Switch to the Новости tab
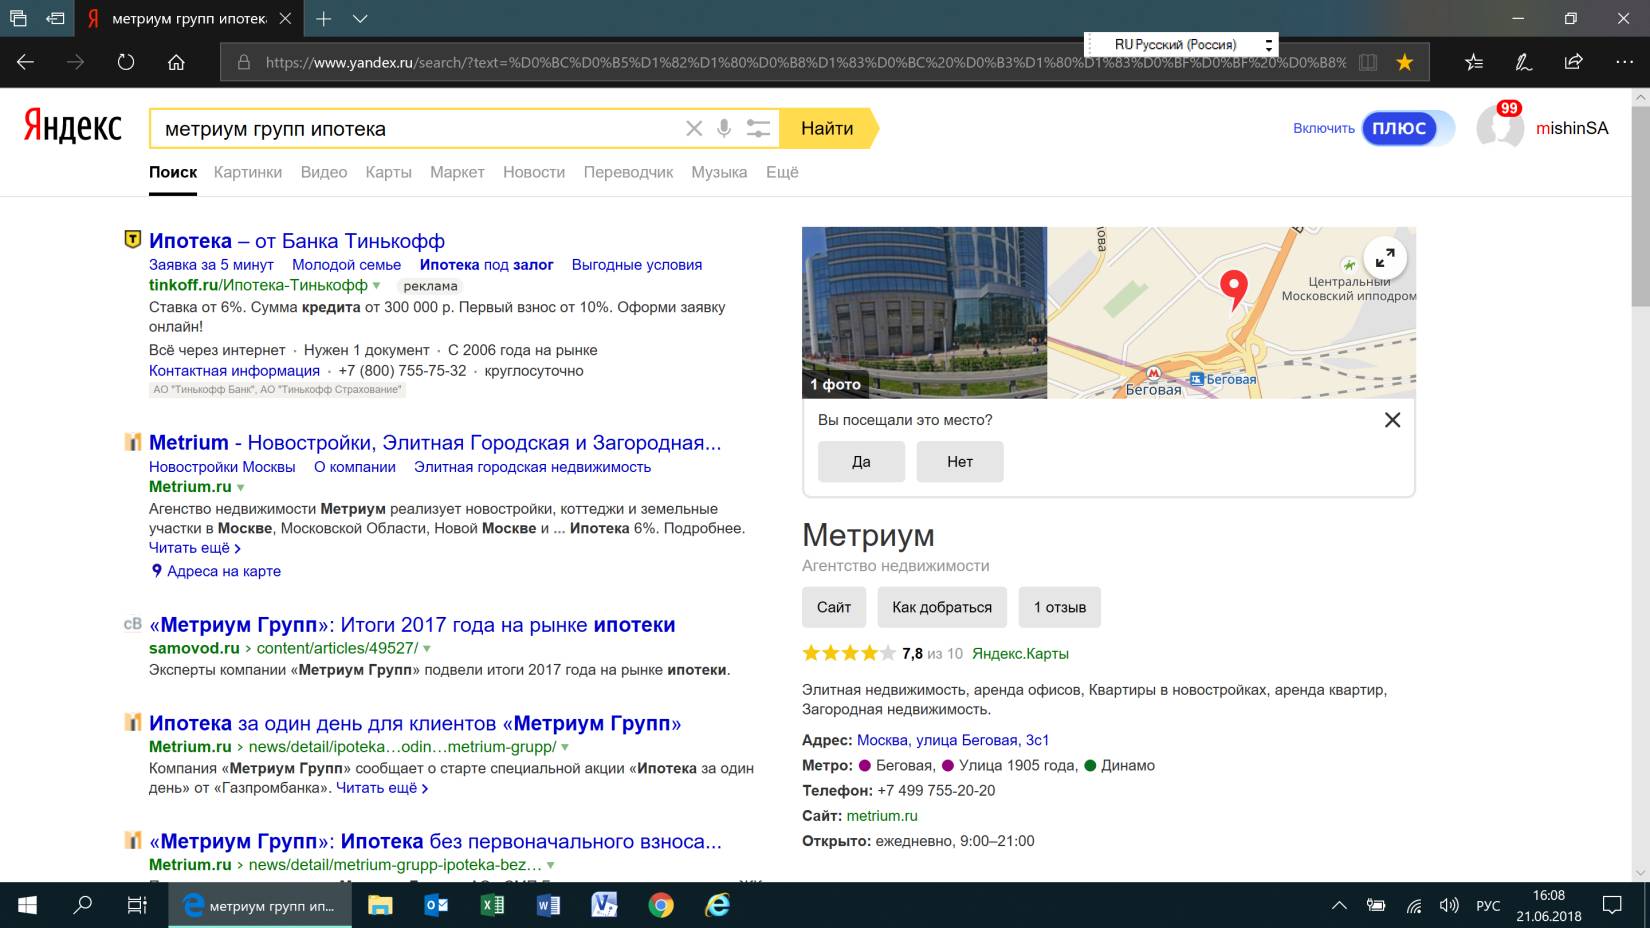The width and height of the screenshot is (1650, 928). pyautogui.click(x=534, y=172)
